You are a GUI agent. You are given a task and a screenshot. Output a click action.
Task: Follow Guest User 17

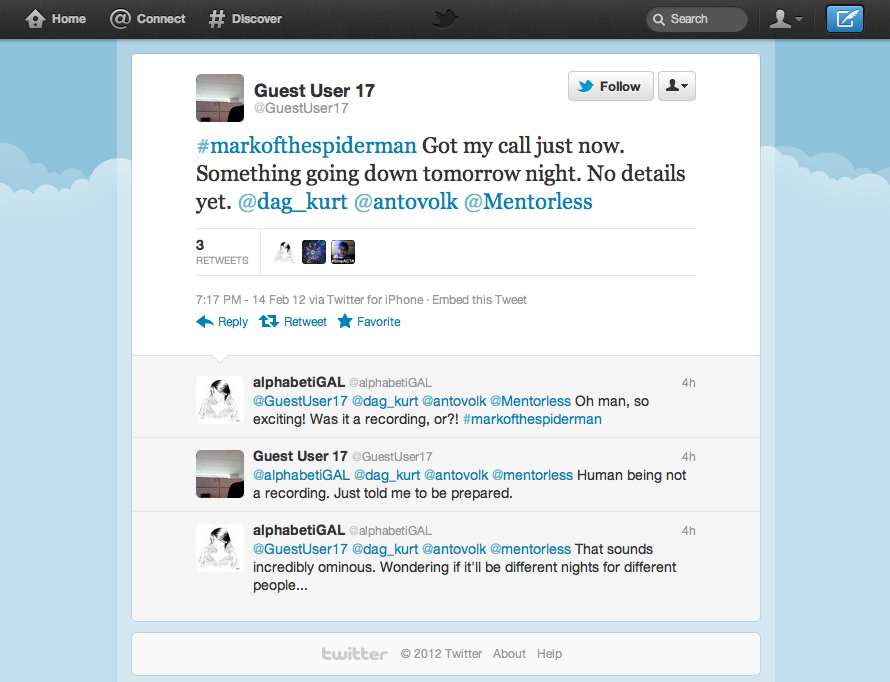point(610,87)
